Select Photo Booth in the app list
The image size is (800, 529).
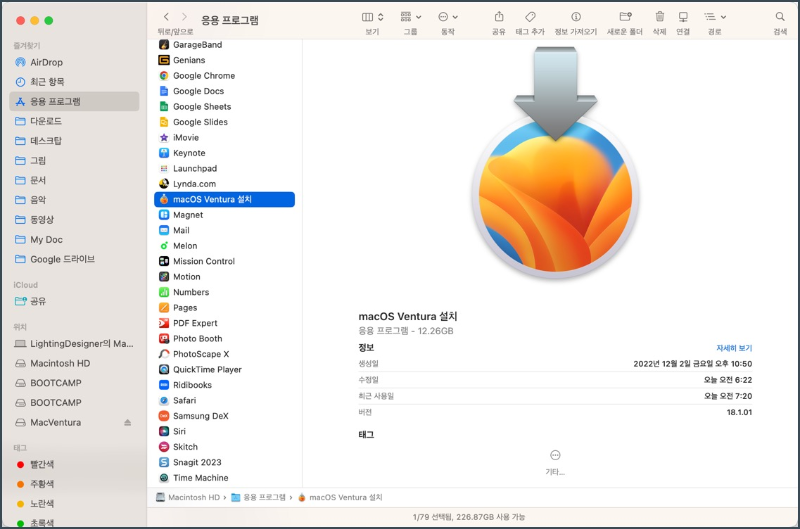coord(224,339)
